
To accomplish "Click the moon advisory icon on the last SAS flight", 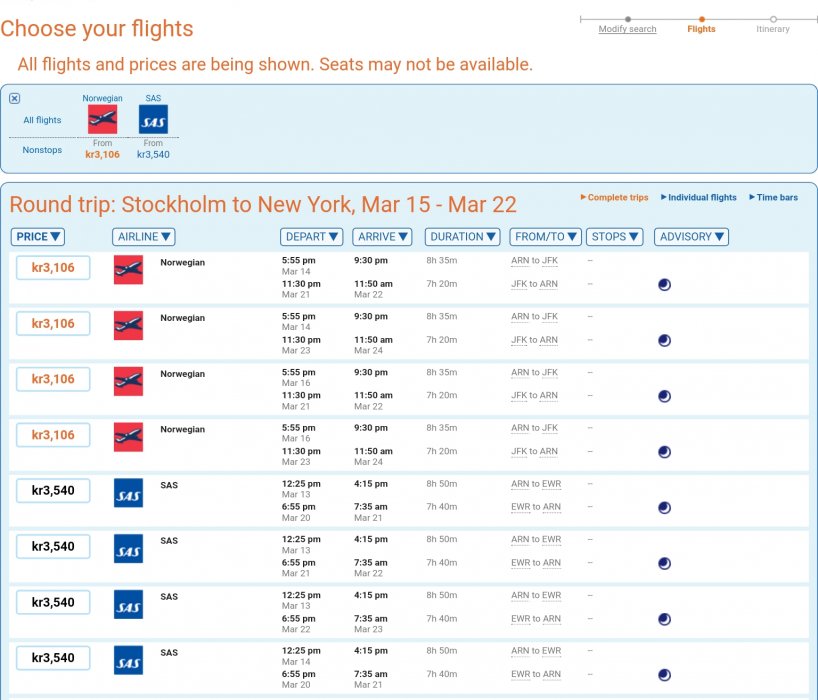I will click(664, 675).
